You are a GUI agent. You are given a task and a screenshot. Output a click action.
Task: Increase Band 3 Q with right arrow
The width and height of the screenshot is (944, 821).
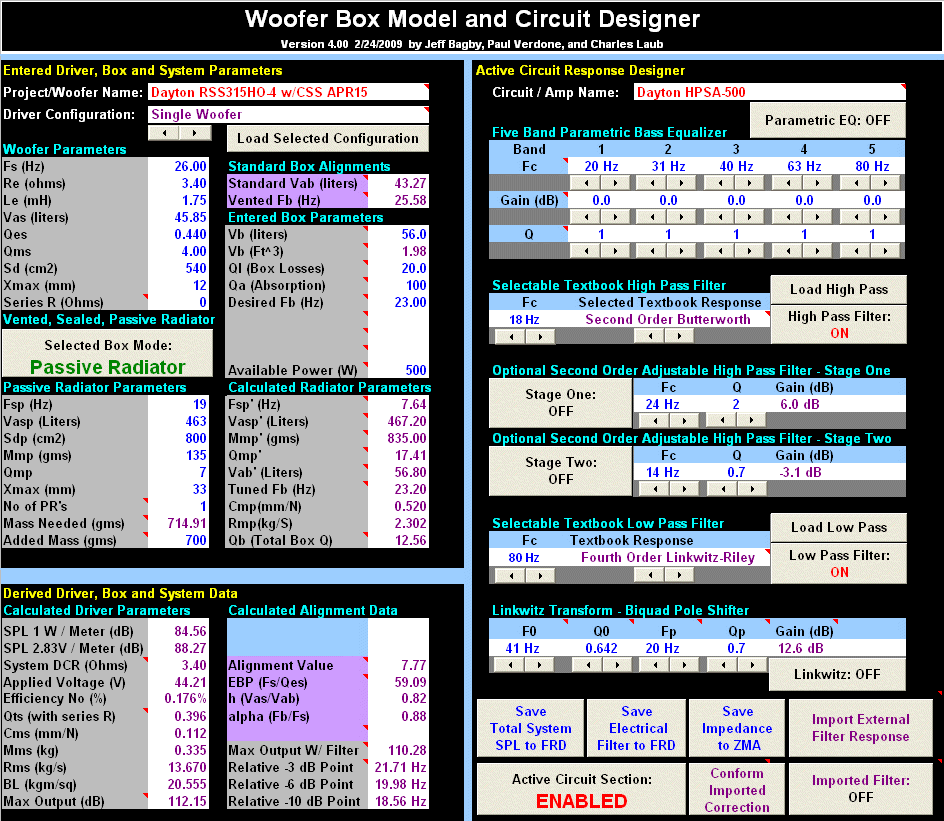[x=750, y=251]
